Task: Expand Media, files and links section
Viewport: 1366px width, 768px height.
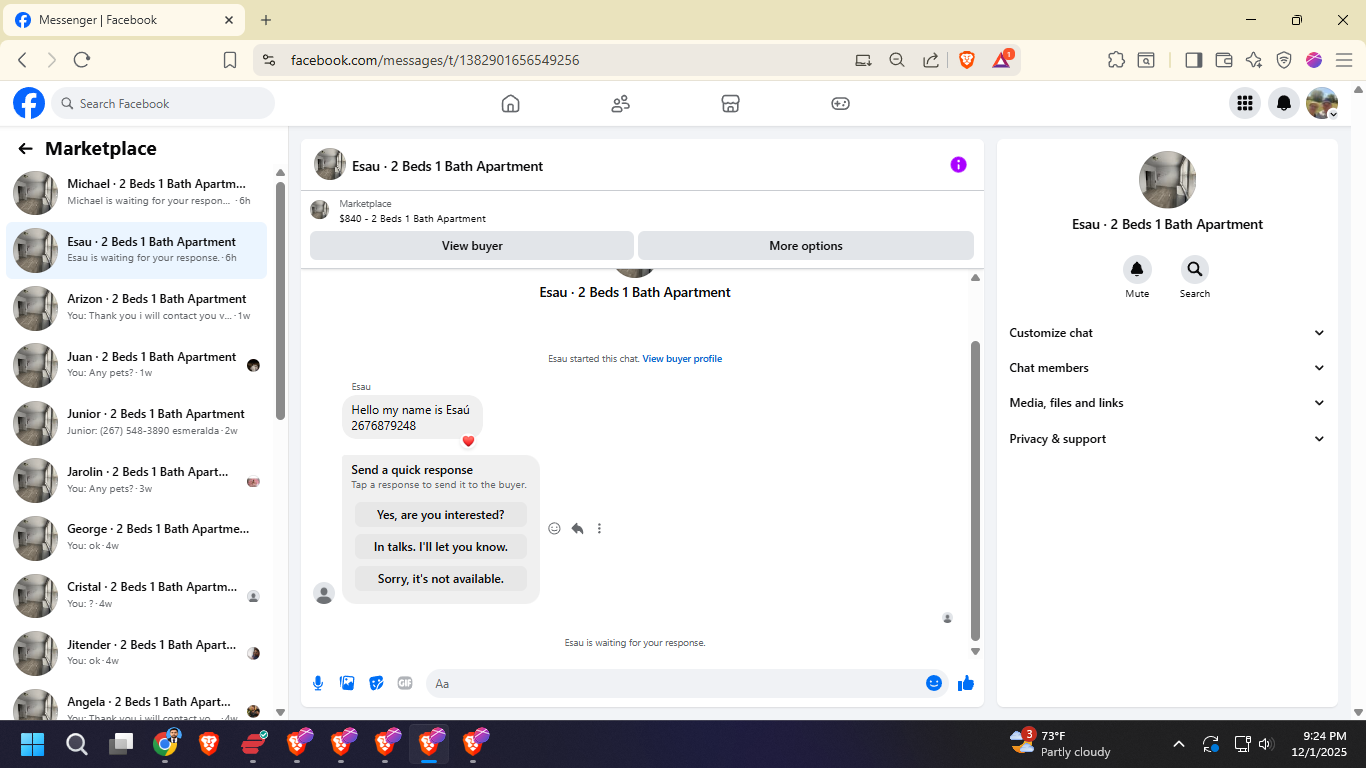Action: coord(1167,403)
